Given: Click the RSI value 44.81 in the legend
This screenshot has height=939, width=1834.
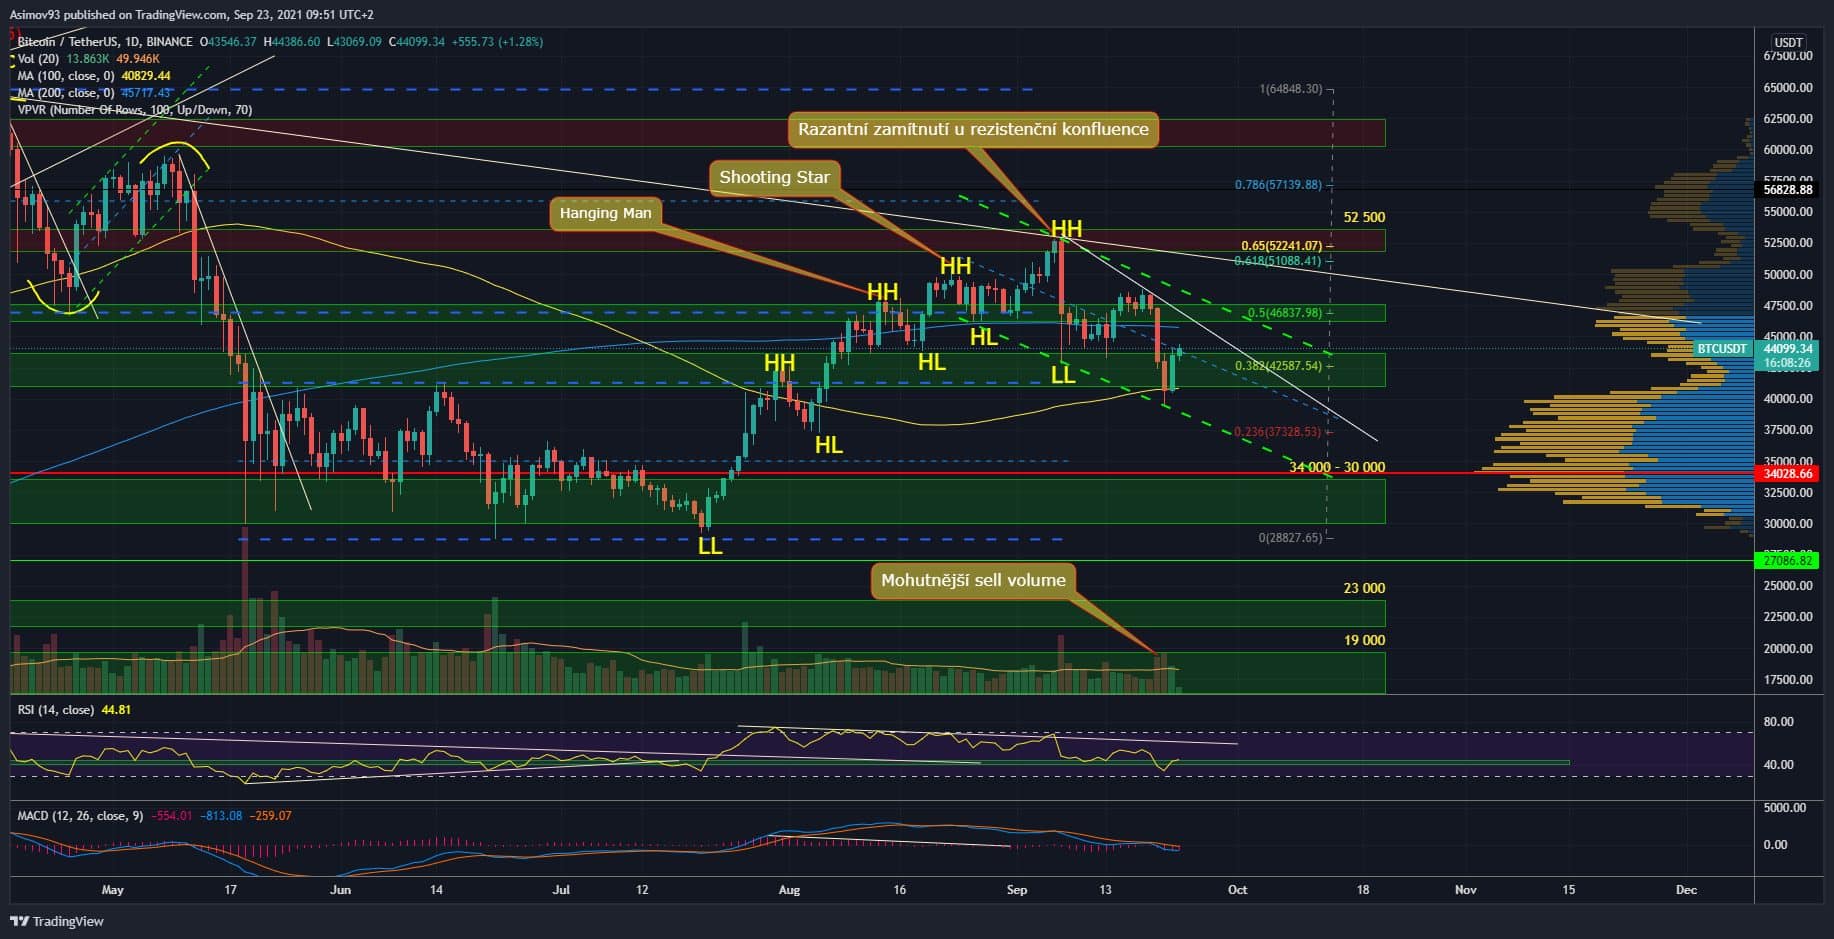Looking at the screenshot, I should click(x=117, y=710).
